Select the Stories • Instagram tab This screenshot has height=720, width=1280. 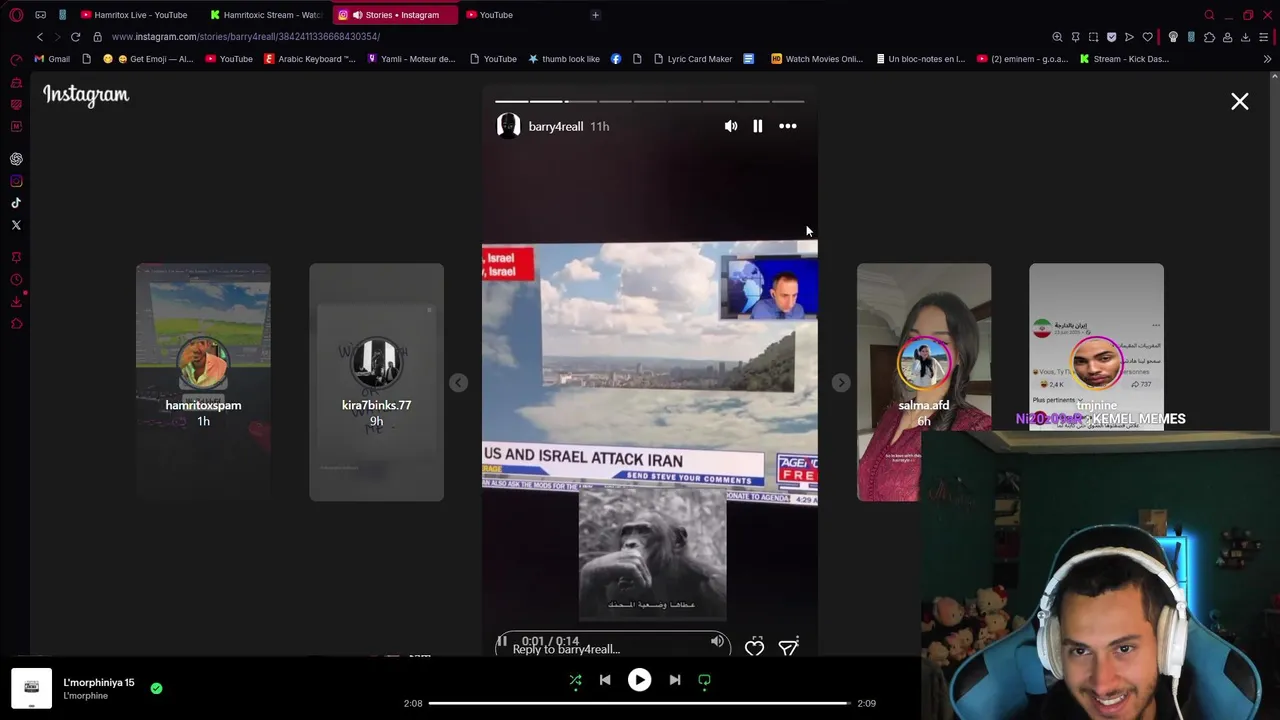[x=395, y=15]
